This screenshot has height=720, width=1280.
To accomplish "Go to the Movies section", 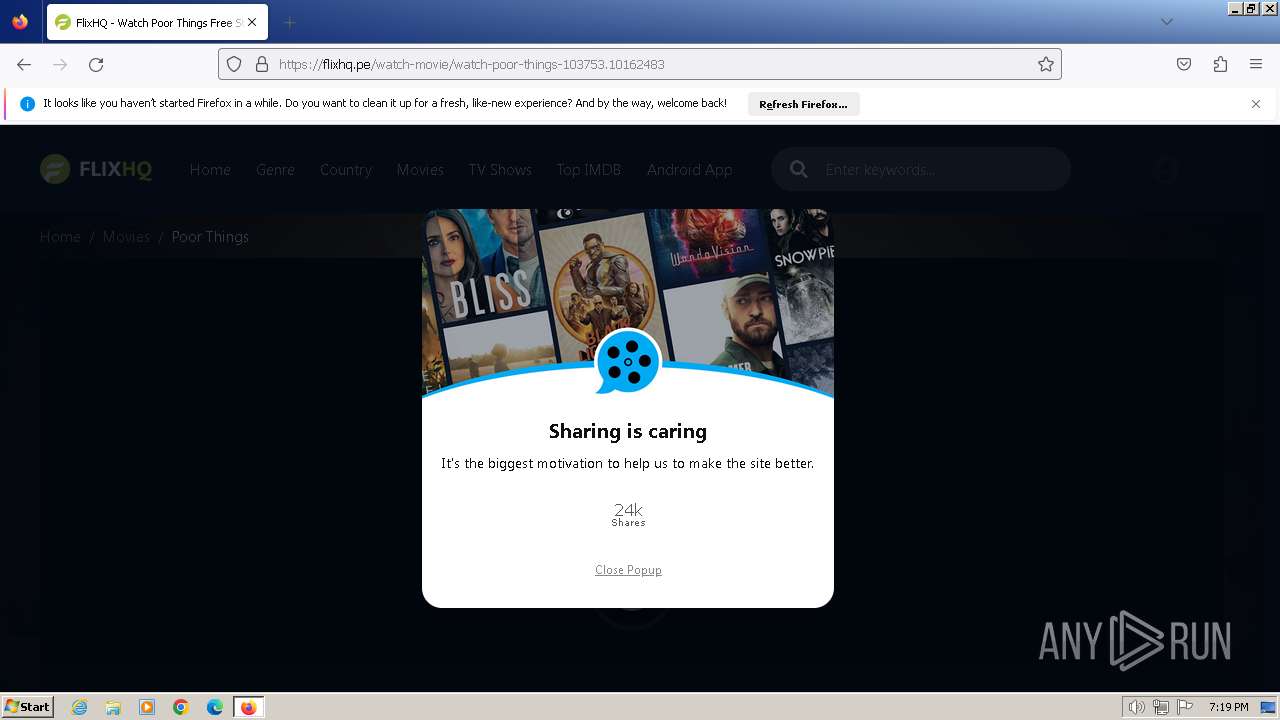I will click(x=420, y=170).
